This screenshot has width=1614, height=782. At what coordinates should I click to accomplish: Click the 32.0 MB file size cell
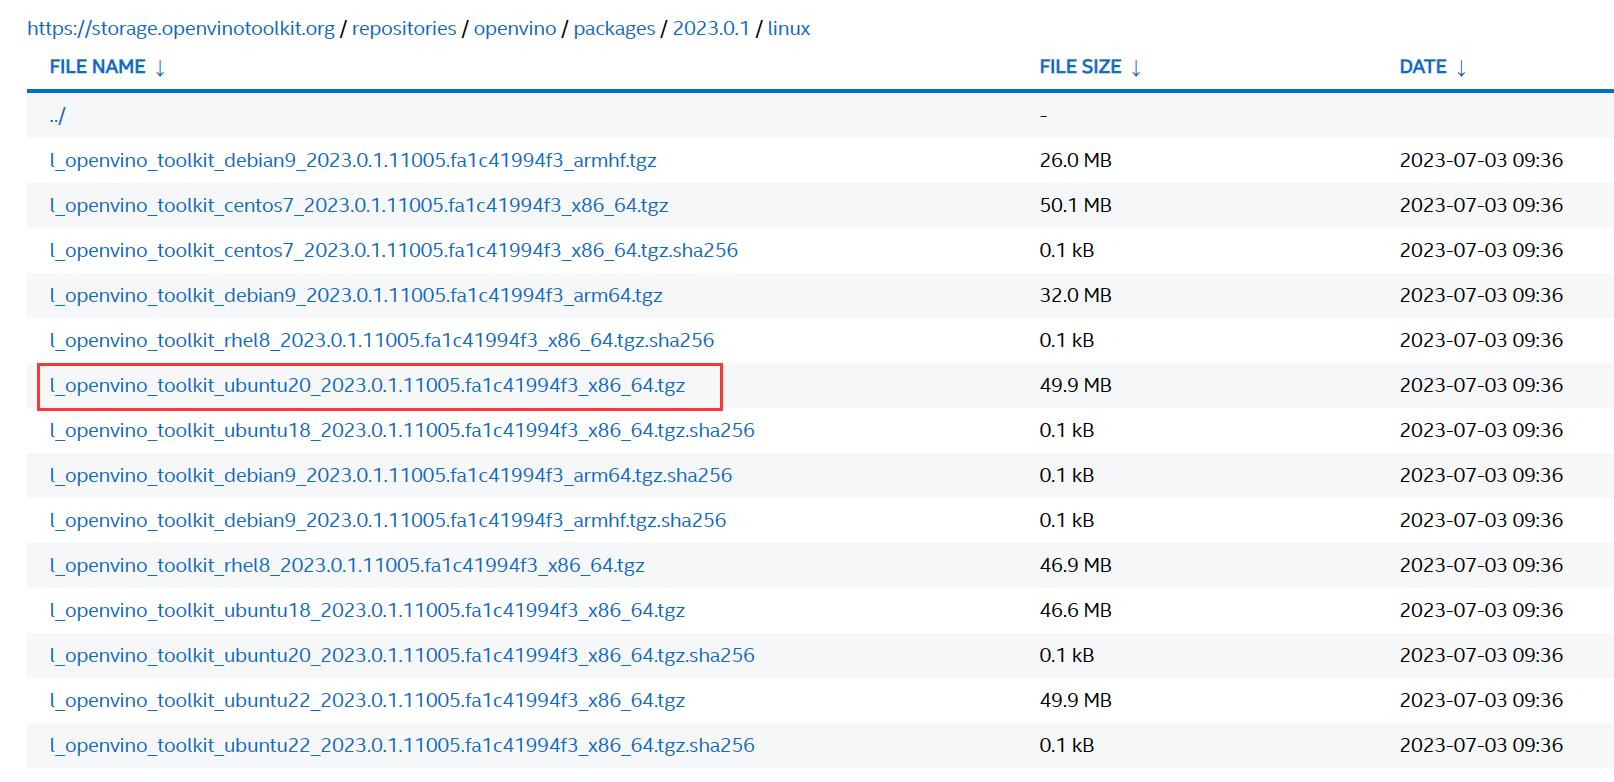[1076, 295]
